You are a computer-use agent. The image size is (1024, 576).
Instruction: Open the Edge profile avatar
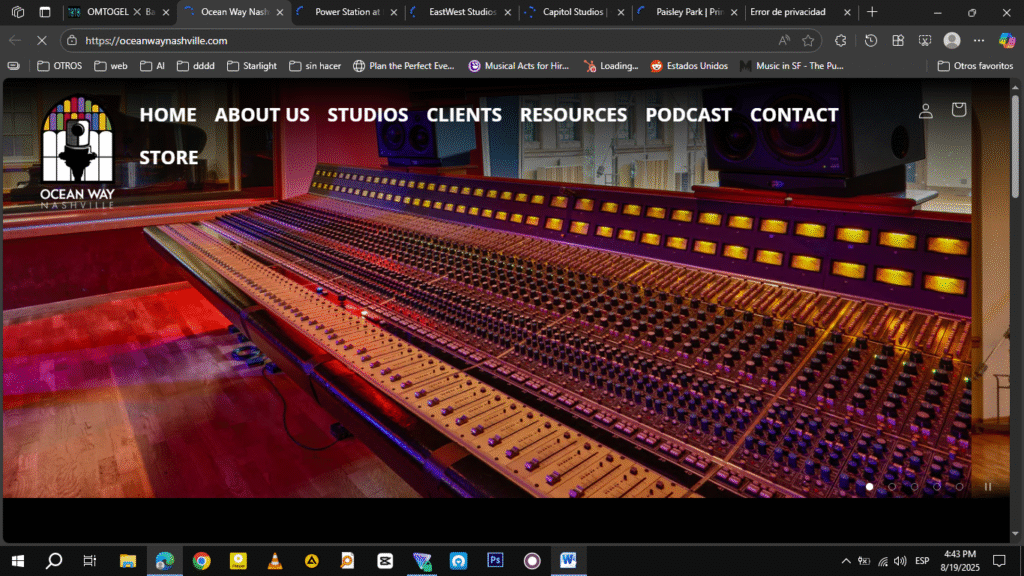click(x=952, y=41)
